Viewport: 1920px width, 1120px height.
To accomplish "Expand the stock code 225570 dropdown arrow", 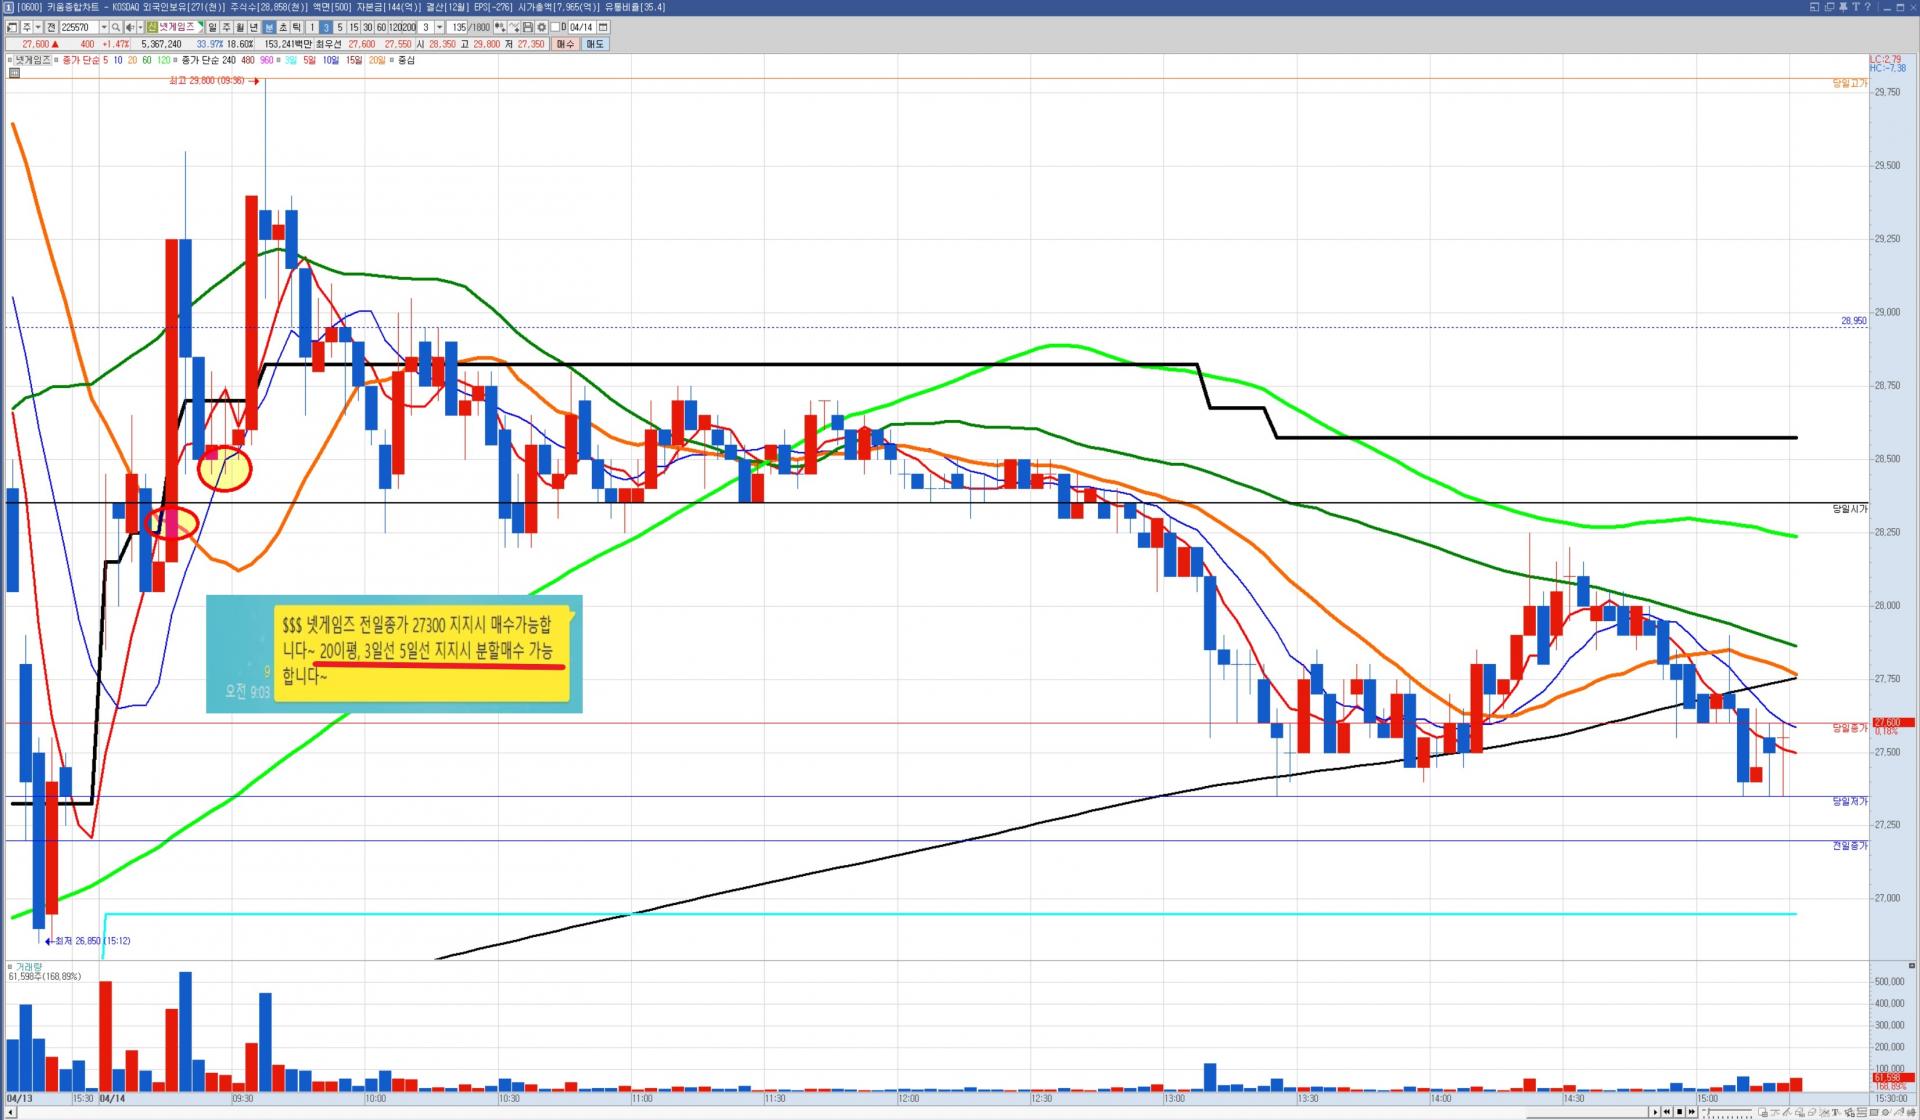I will pos(104,27).
